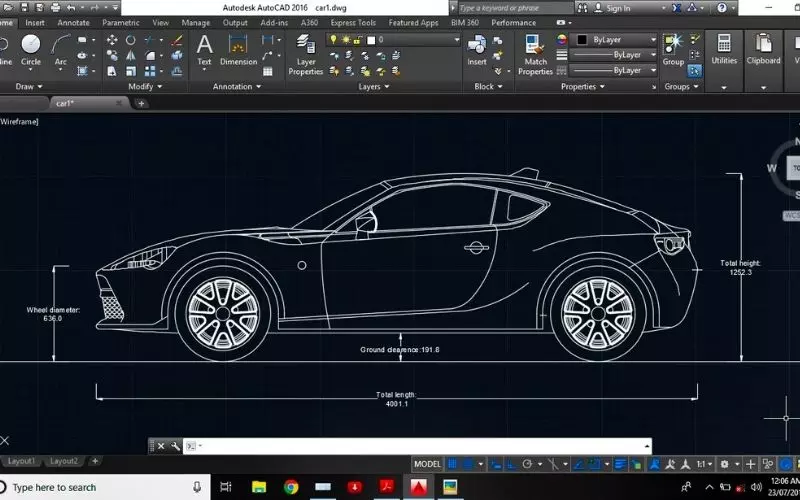
Task: Activate Match Properties tool
Action: click(x=535, y=55)
